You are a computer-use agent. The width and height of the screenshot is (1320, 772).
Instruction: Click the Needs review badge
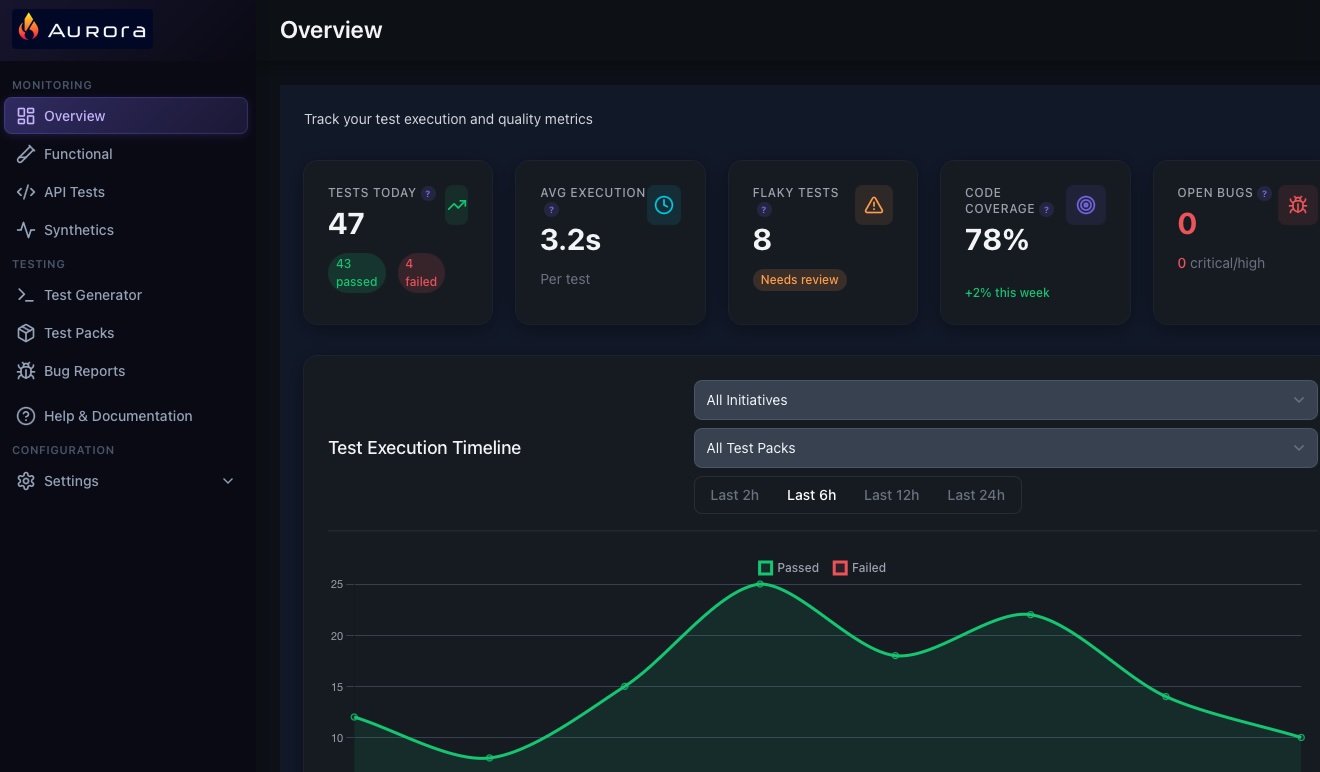tap(800, 280)
